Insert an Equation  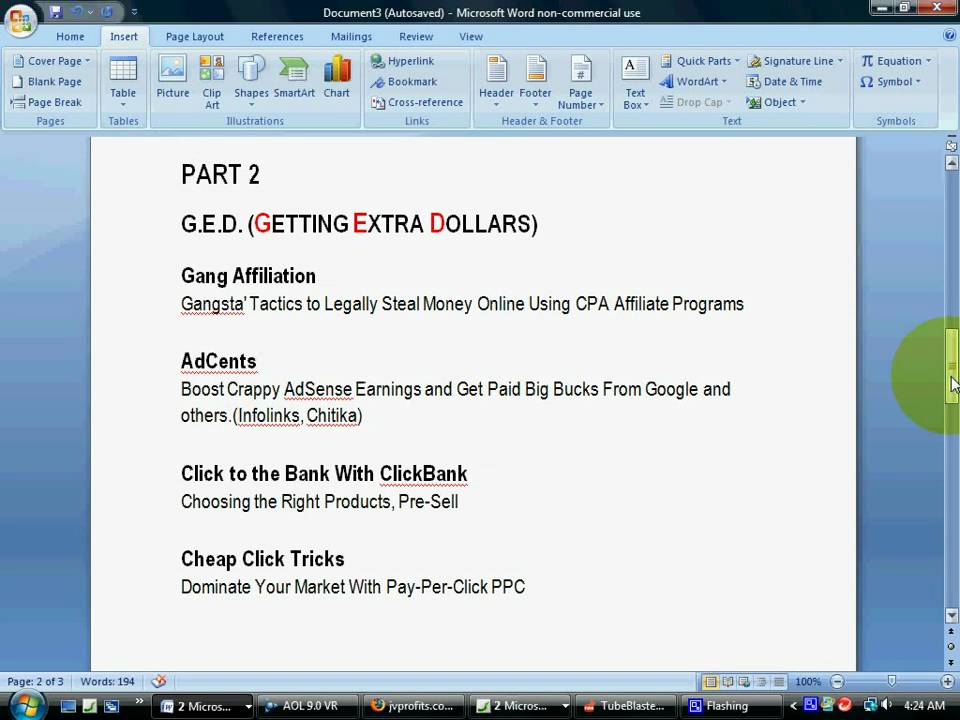pos(896,61)
